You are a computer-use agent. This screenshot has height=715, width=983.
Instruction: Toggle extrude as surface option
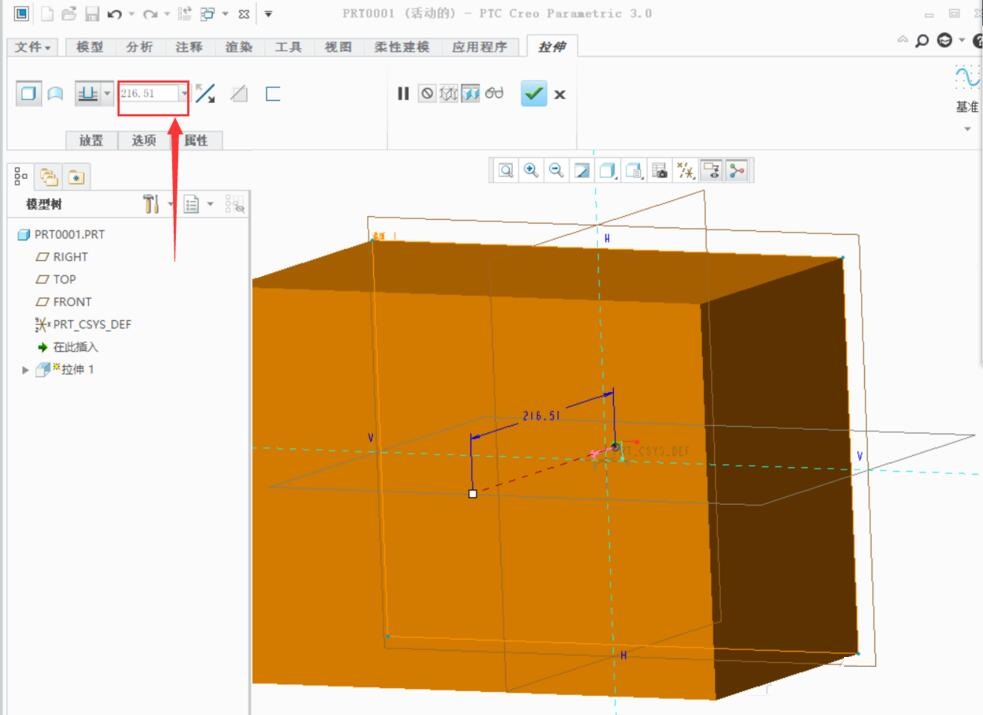[x=56, y=94]
